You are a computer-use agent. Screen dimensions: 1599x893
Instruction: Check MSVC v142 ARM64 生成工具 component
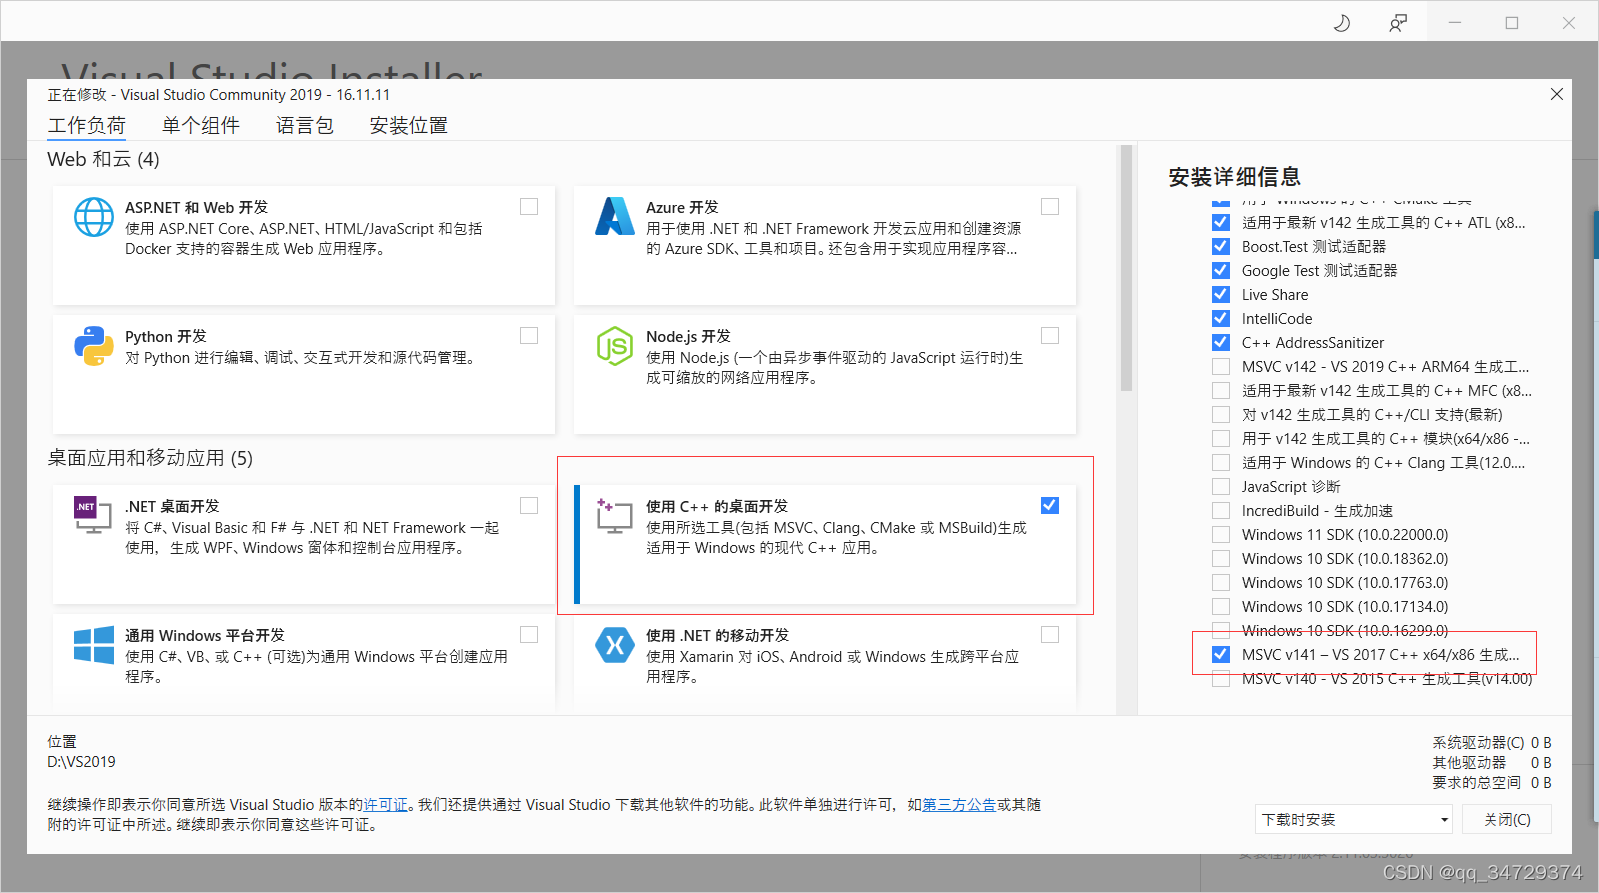pyautogui.click(x=1221, y=366)
